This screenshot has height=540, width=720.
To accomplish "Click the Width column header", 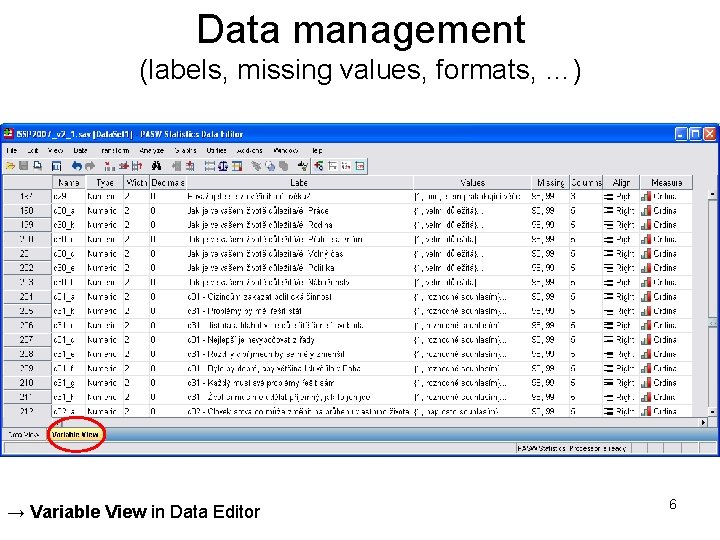I will (136, 183).
